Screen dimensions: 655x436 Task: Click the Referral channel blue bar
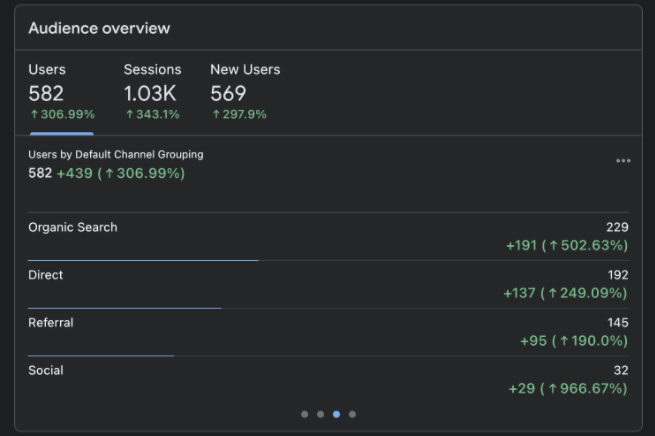(100, 355)
